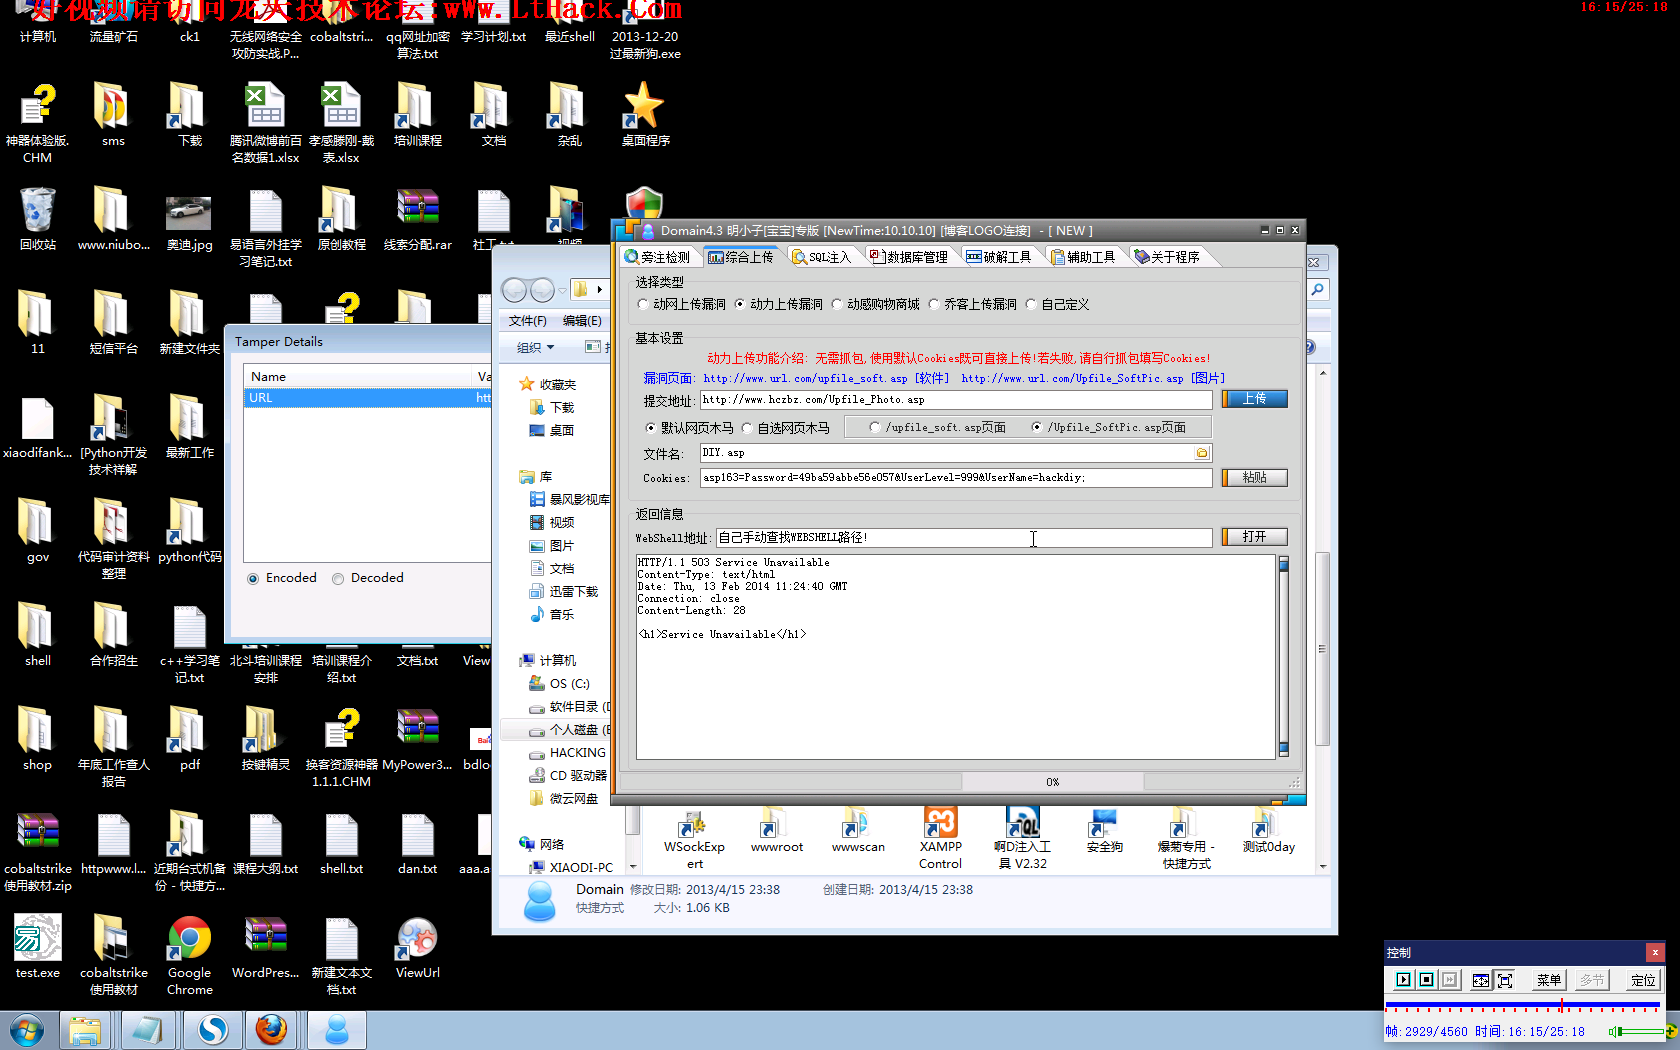The image size is (1680, 1050).
Task: Click the 啊D注入工具 V2.32 shortcut icon
Action: coord(1022,838)
